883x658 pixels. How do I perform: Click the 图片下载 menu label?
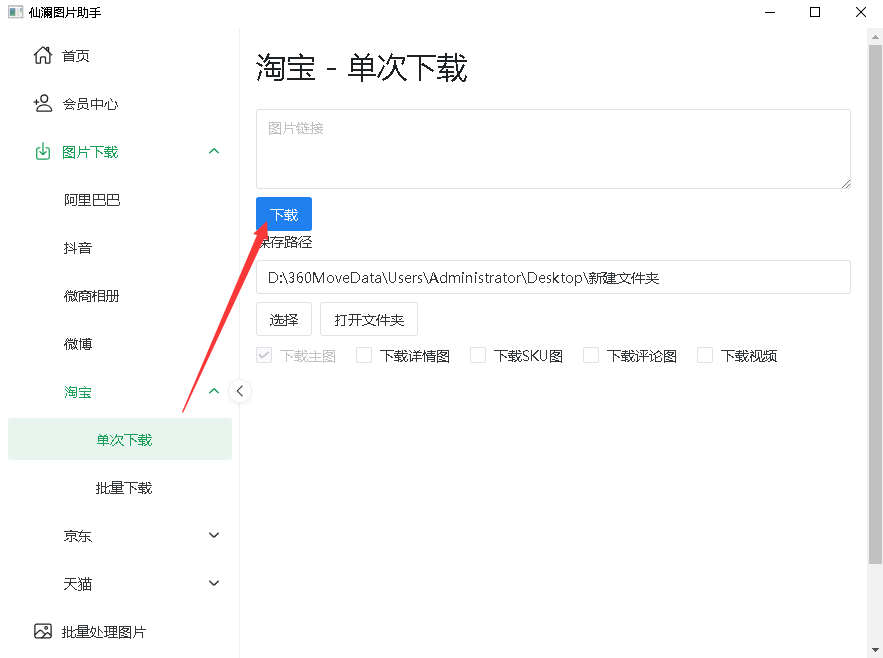pyautogui.click(x=90, y=152)
